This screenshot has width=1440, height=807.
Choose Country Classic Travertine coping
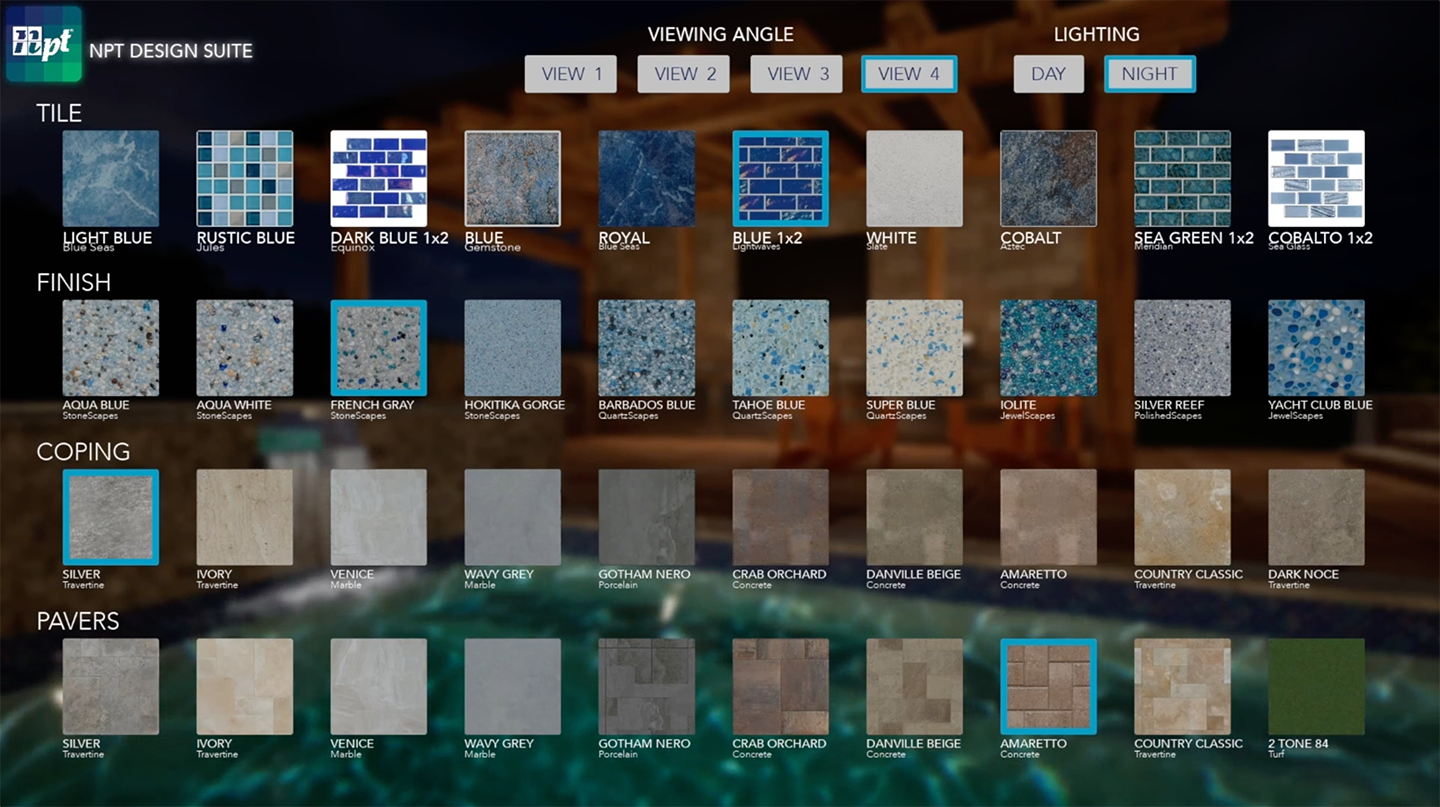pos(1183,518)
